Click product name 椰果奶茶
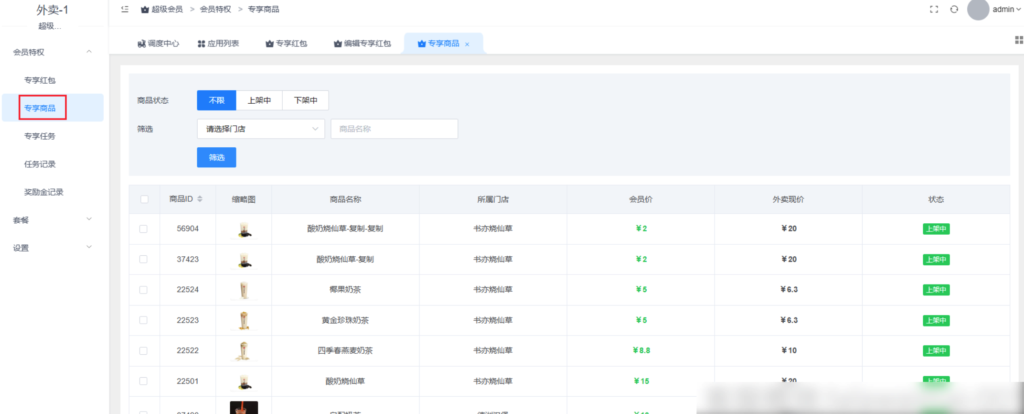Viewport: 1024px width, 414px height. click(x=345, y=289)
